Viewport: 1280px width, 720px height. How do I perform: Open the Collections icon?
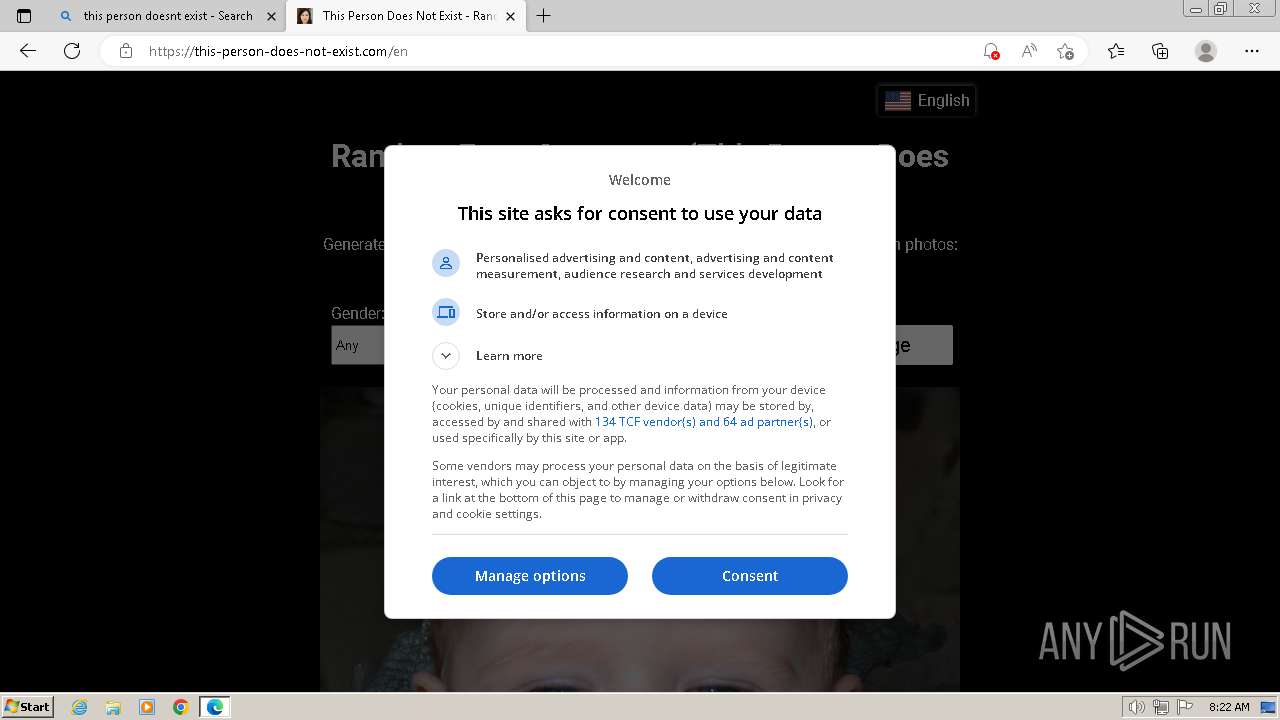click(x=1160, y=51)
